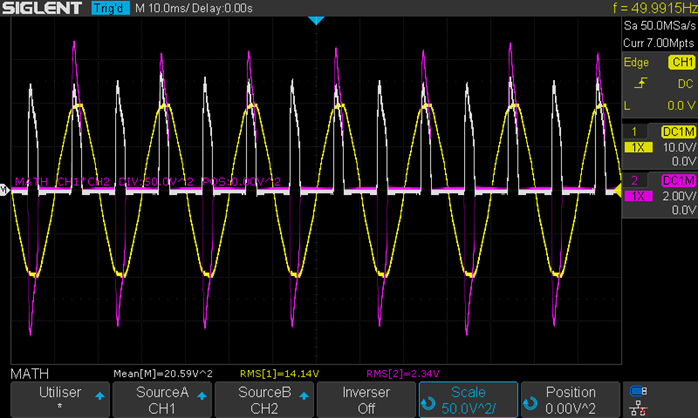Click the trigger coupling DC label
Screen dimensions: 699x419
(685, 84)
